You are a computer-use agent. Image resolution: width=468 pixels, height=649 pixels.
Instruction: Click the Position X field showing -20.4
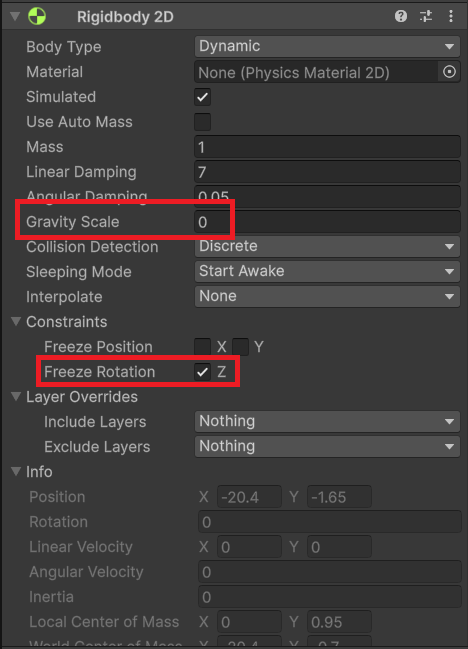tap(249, 497)
